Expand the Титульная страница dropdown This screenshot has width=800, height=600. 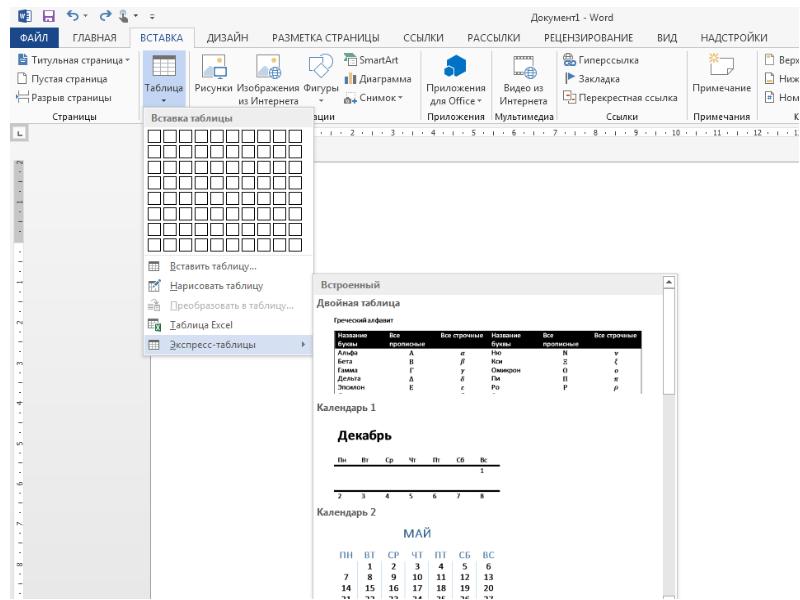coord(128,60)
